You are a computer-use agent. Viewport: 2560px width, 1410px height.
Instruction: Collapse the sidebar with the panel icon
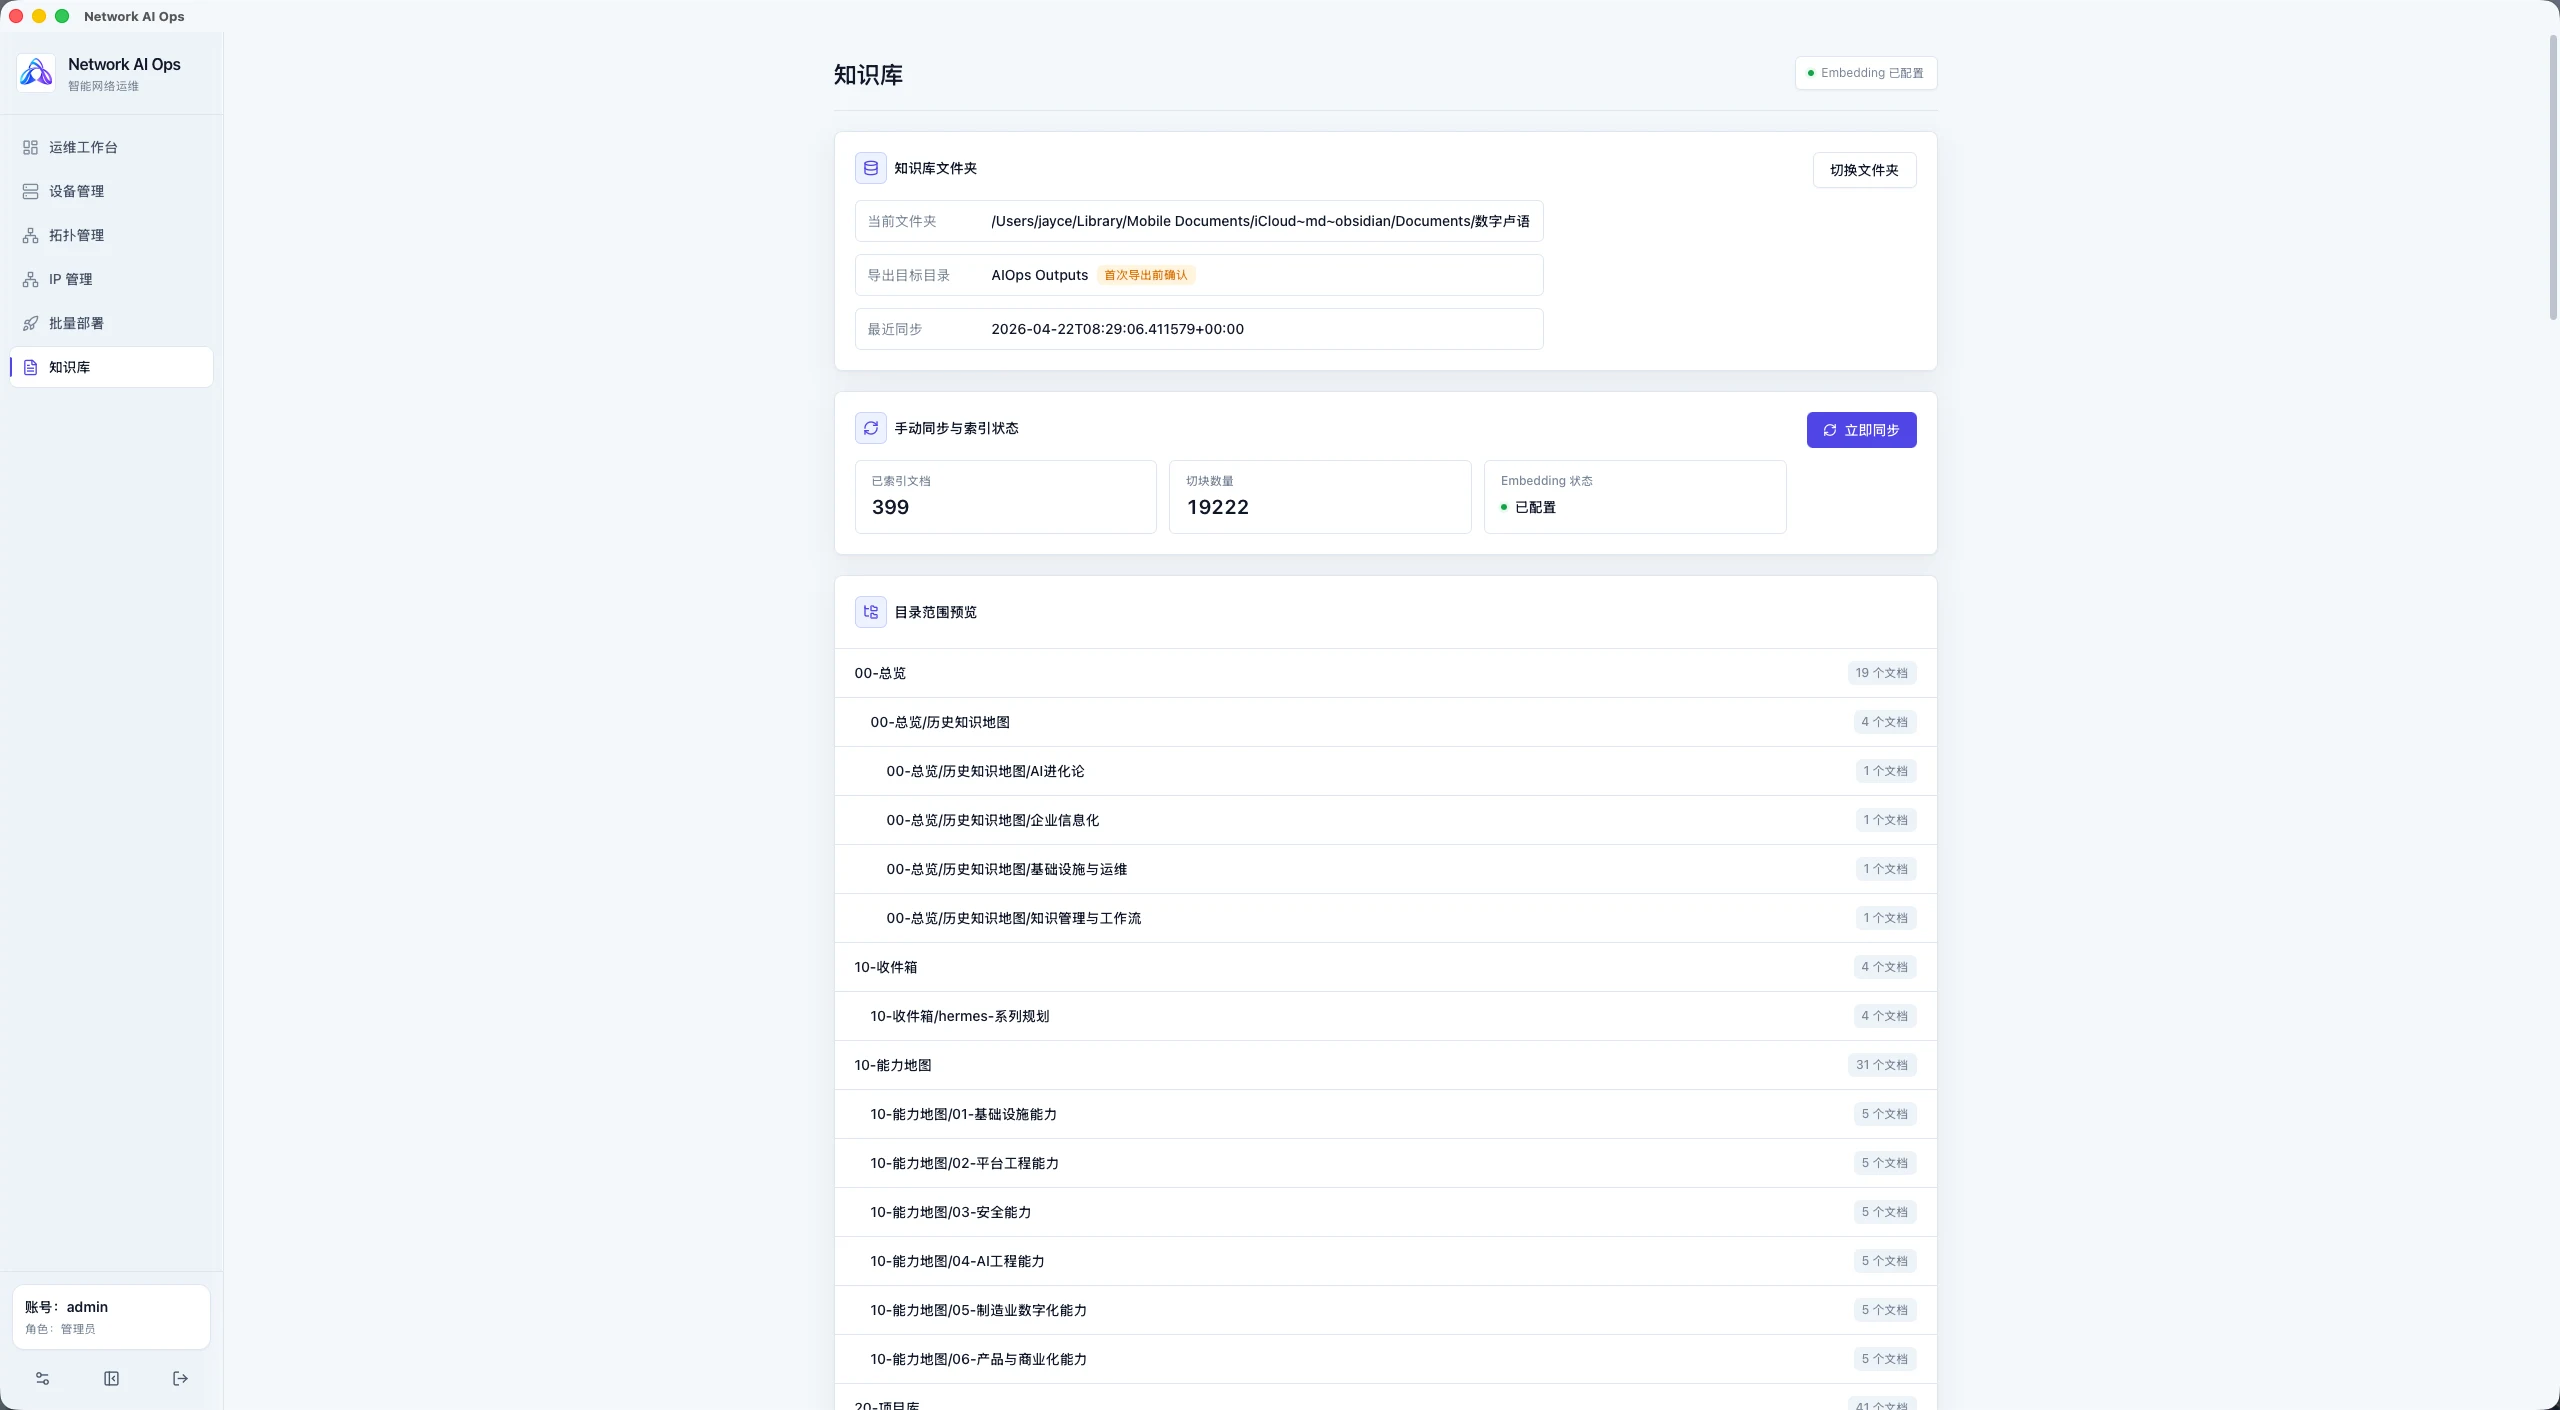111,1378
